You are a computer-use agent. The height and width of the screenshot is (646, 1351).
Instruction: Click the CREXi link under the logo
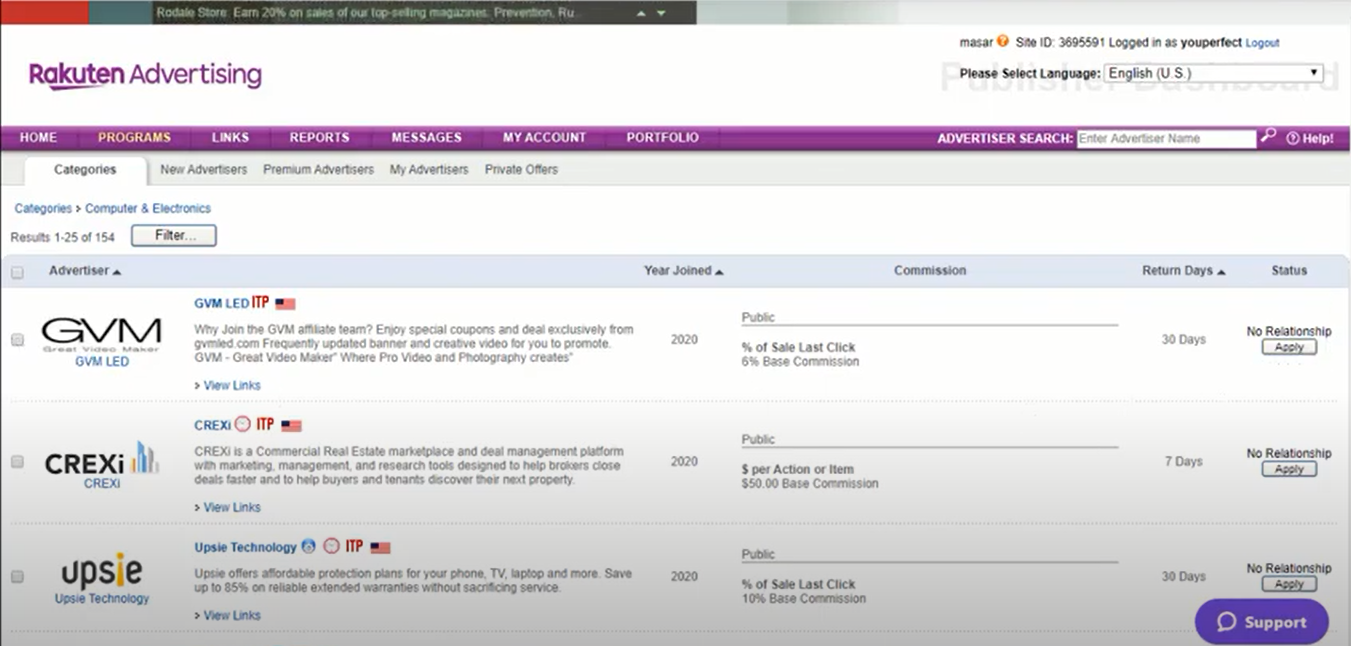[102, 484]
